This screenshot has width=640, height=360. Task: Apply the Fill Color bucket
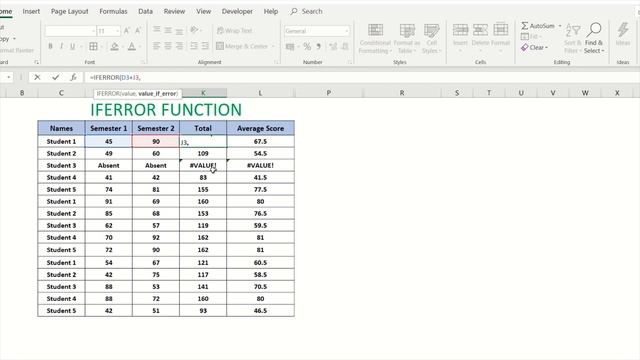[x=115, y=46]
